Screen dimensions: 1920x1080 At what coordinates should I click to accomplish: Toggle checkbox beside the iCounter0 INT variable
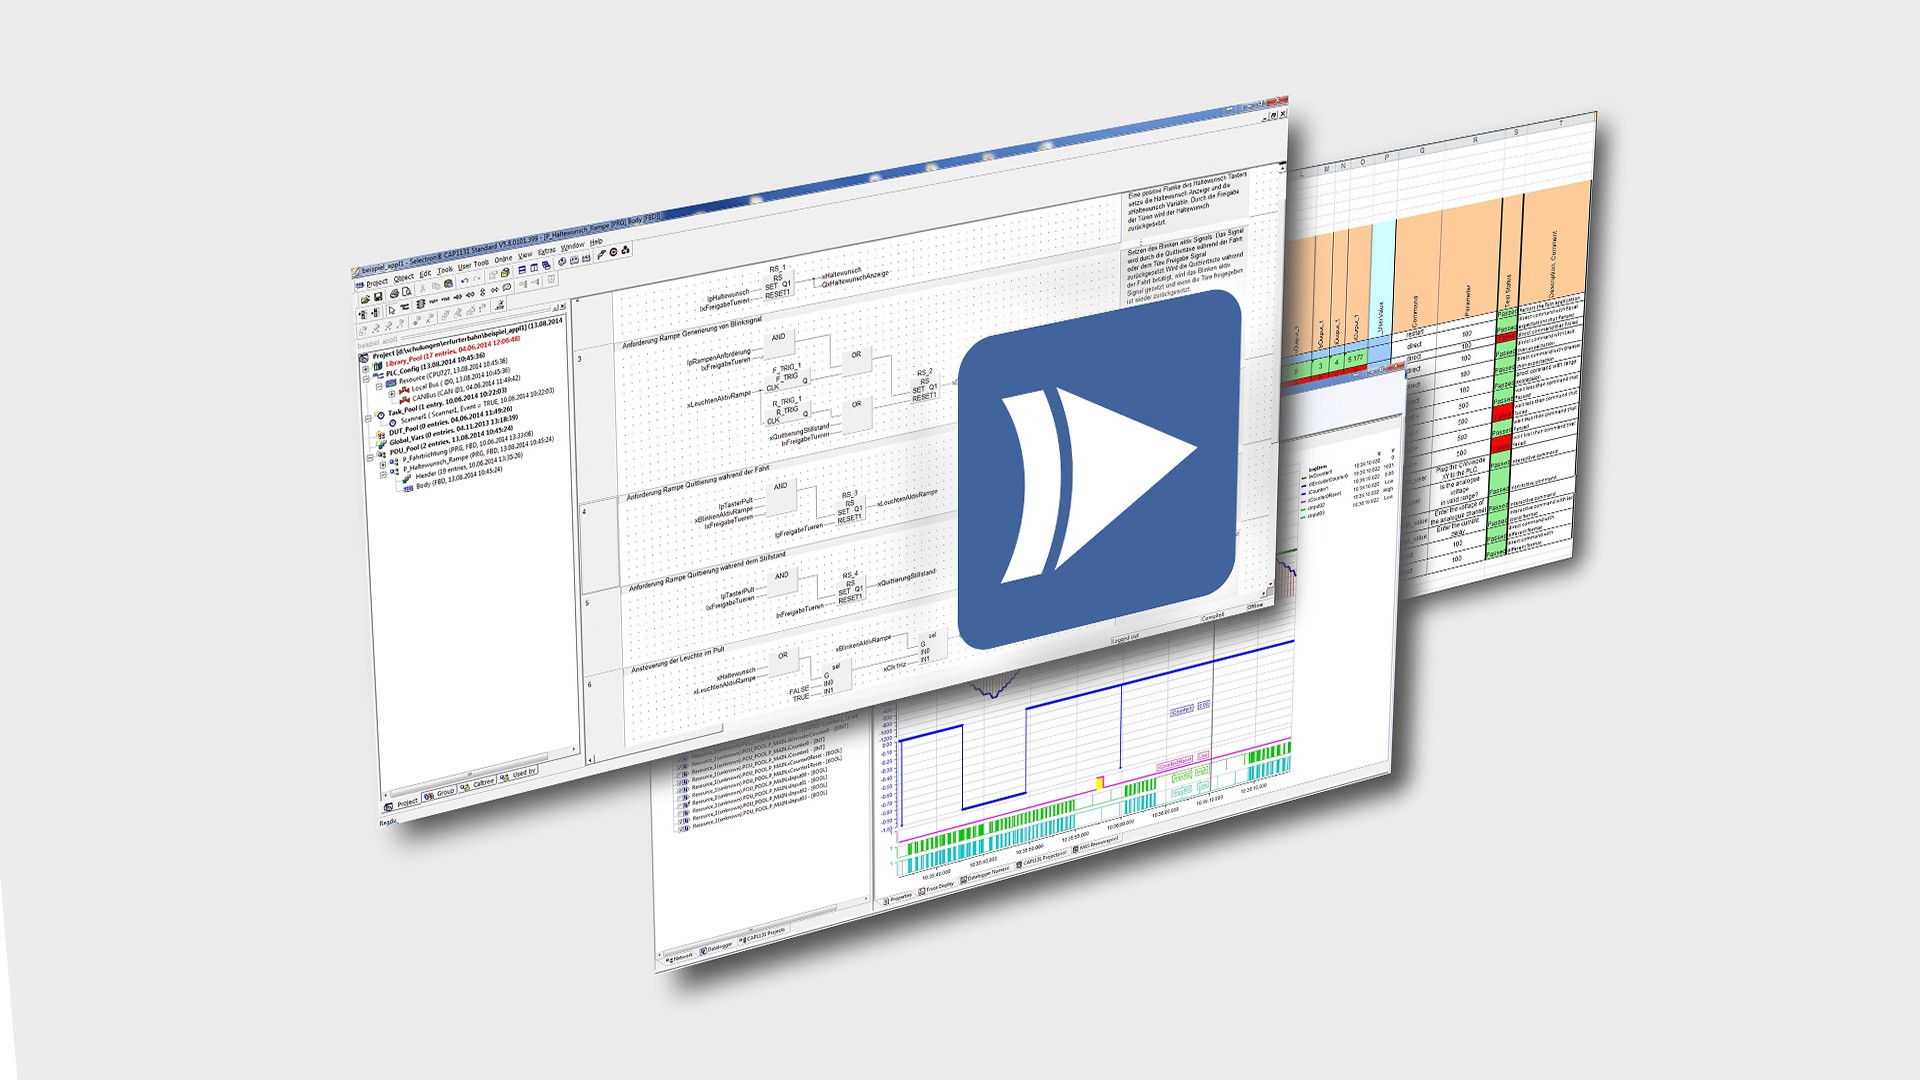tap(679, 774)
